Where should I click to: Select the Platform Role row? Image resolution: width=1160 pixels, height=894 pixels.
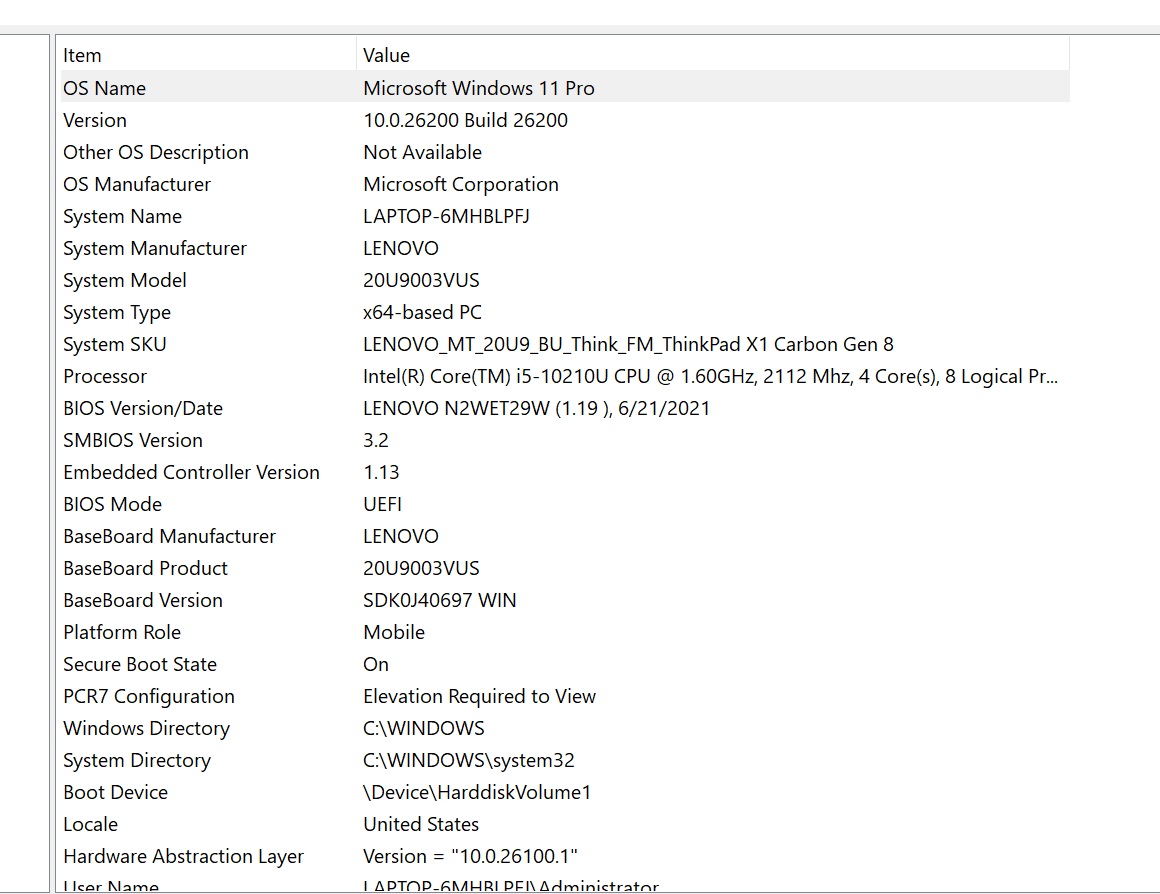[564, 632]
